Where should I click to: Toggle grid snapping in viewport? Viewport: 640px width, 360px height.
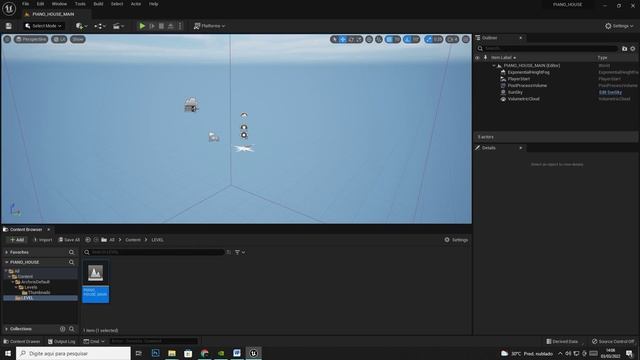pyautogui.click(x=389, y=39)
